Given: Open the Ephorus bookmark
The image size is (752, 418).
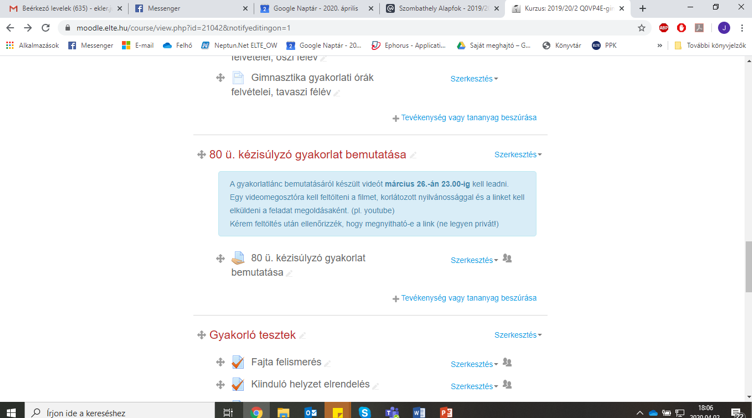Looking at the screenshot, I should click(409, 46).
